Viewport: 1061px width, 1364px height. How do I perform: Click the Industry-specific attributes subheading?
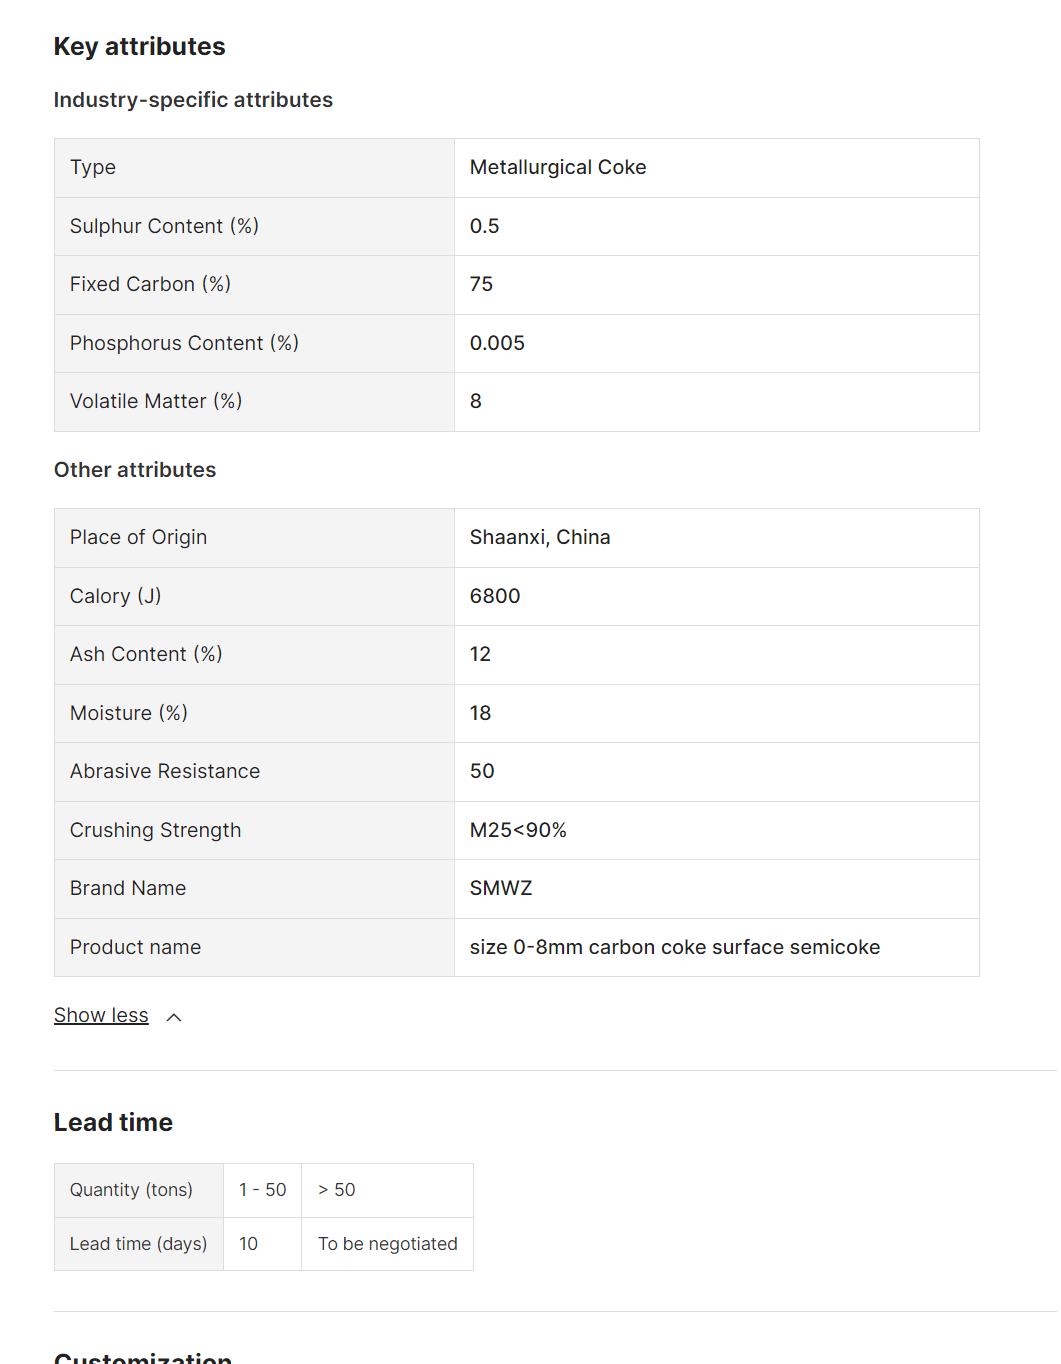pos(193,100)
